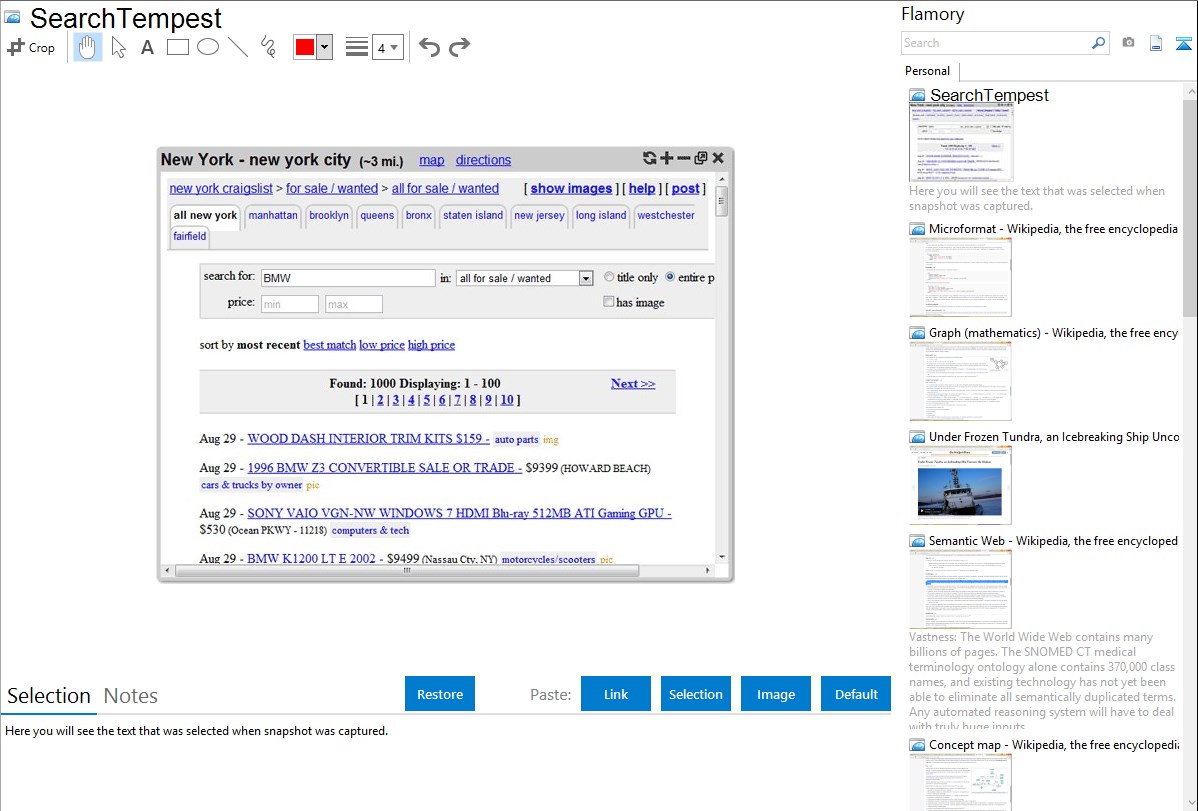
Task: Open the line width dropdown showing 4
Action: (x=388, y=48)
